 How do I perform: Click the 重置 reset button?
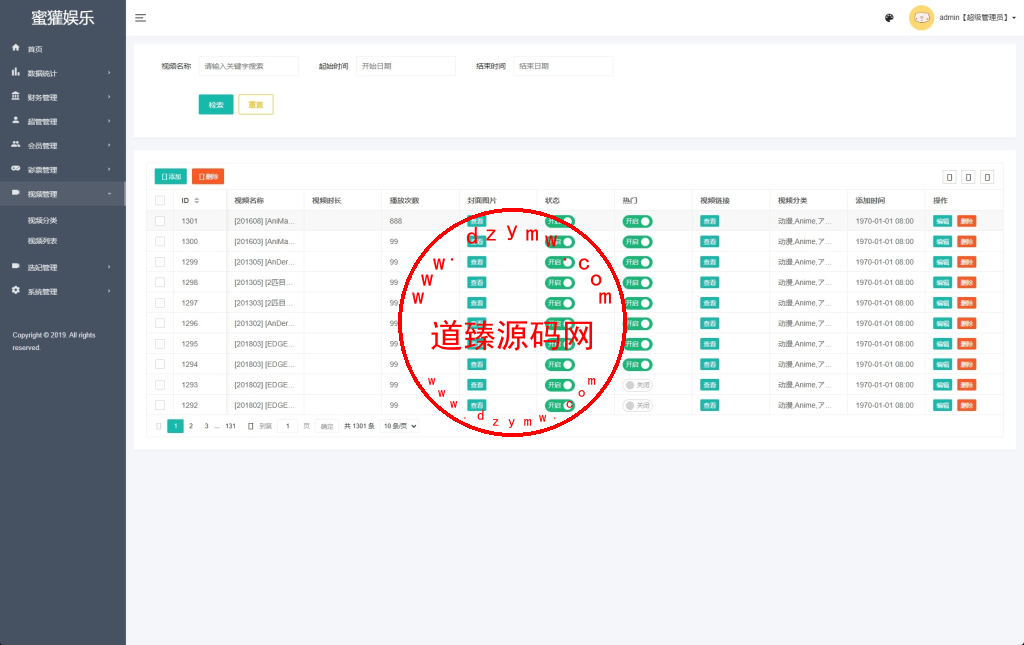(256, 104)
